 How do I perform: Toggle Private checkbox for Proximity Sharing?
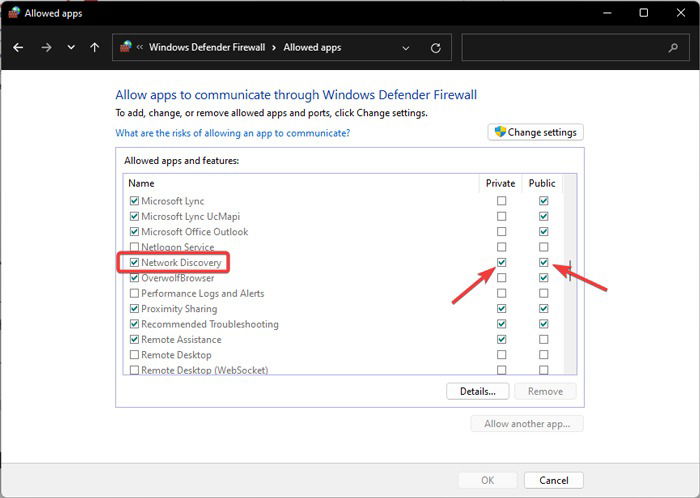tap(501, 308)
